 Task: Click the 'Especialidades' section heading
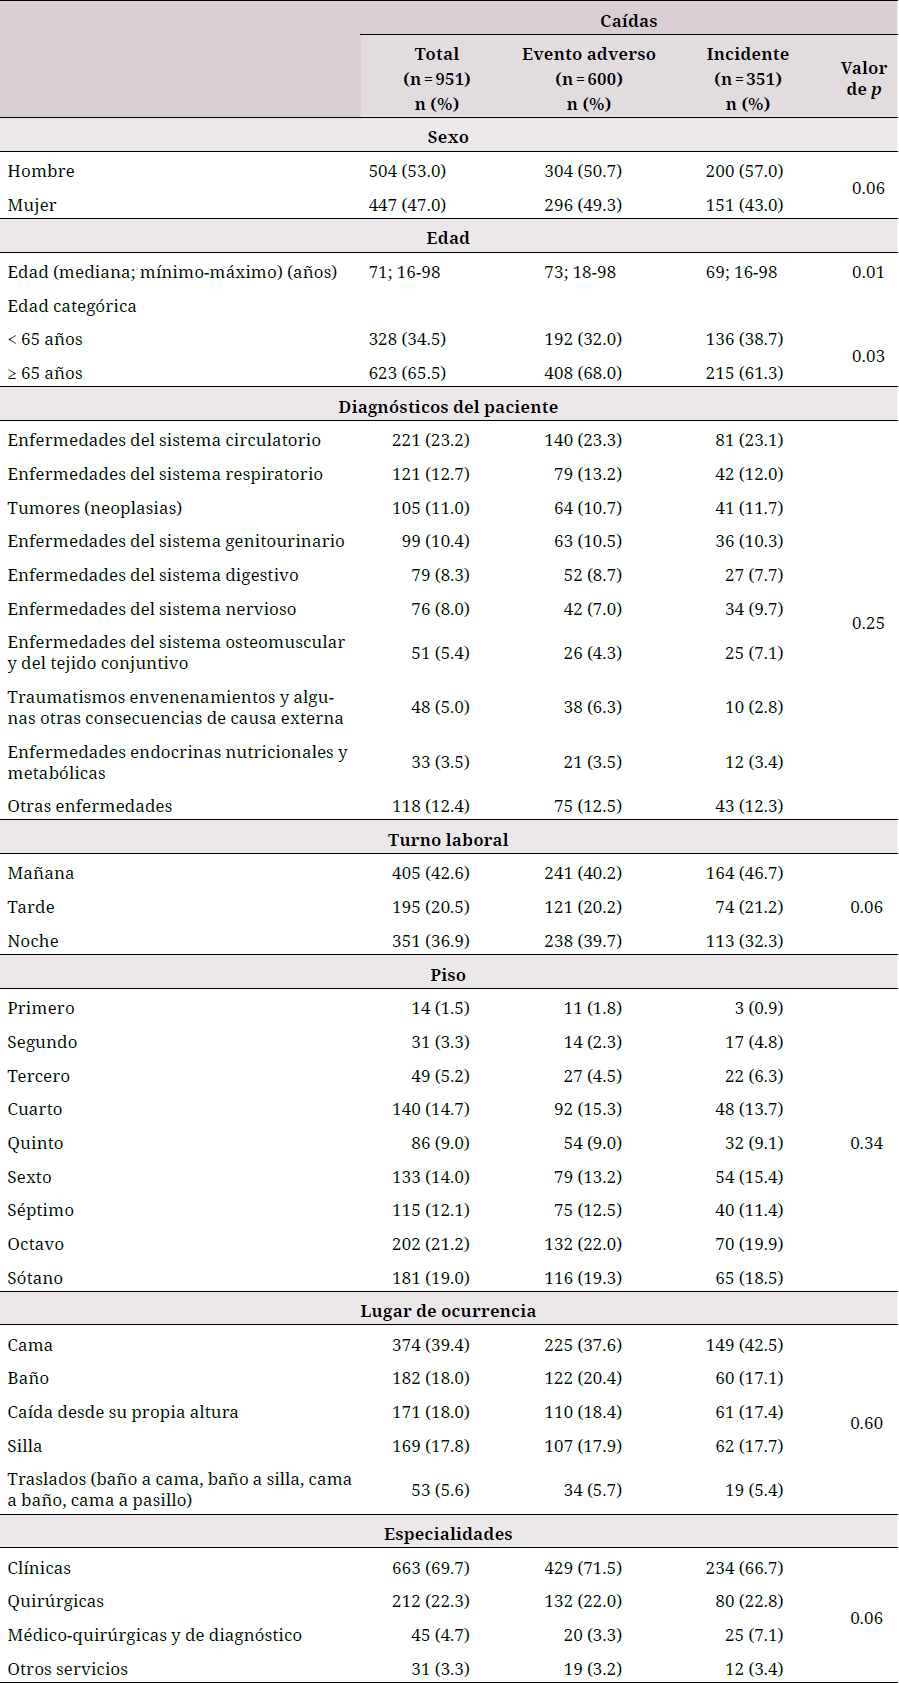pyautogui.click(x=448, y=1534)
